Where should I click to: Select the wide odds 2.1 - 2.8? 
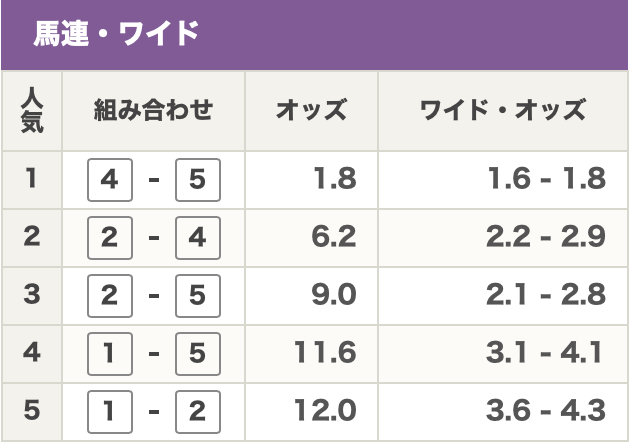click(x=546, y=296)
